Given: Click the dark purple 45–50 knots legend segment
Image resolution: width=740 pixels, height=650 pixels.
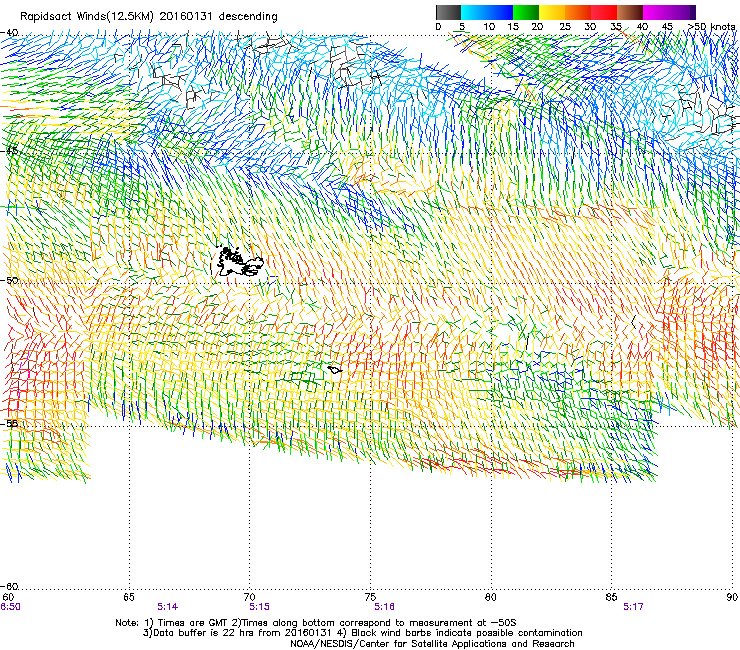Looking at the screenshot, I should click(x=682, y=12).
